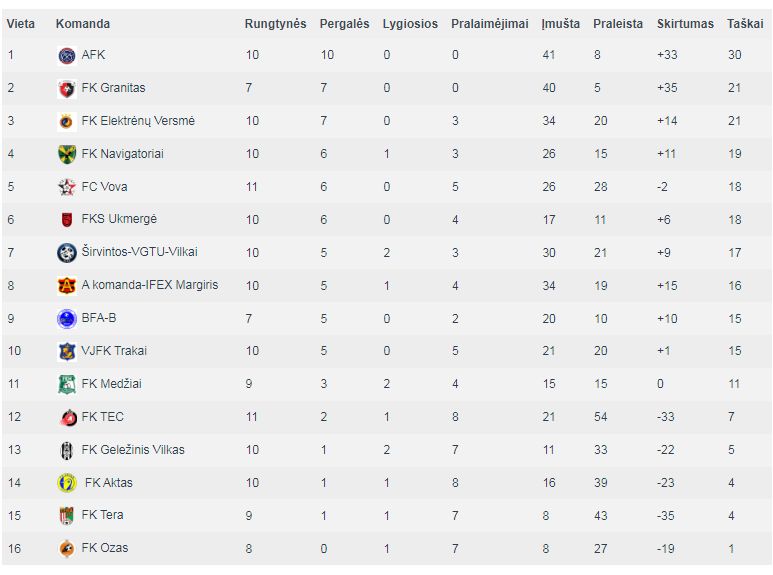This screenshot has height=575, width=773.
Task: Click the AFK team logo
Action: click(x=67, y=56)
